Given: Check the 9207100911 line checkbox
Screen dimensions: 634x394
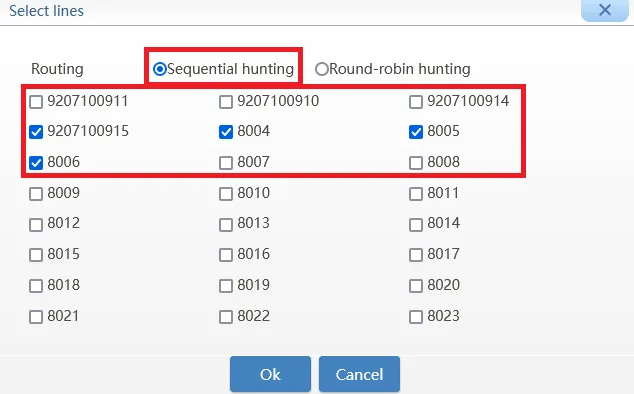Looking at the screenshot, I should [36, 102].
